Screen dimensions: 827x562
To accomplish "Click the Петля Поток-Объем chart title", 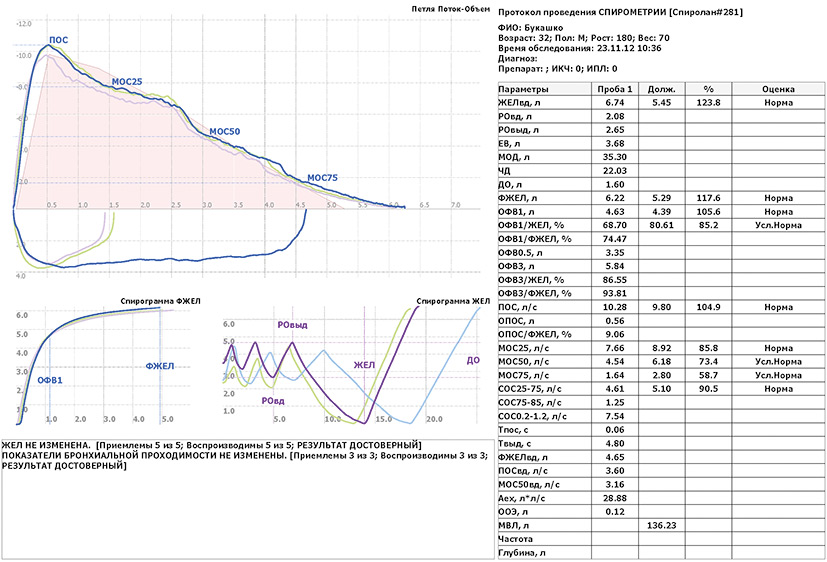I will 450,9.
